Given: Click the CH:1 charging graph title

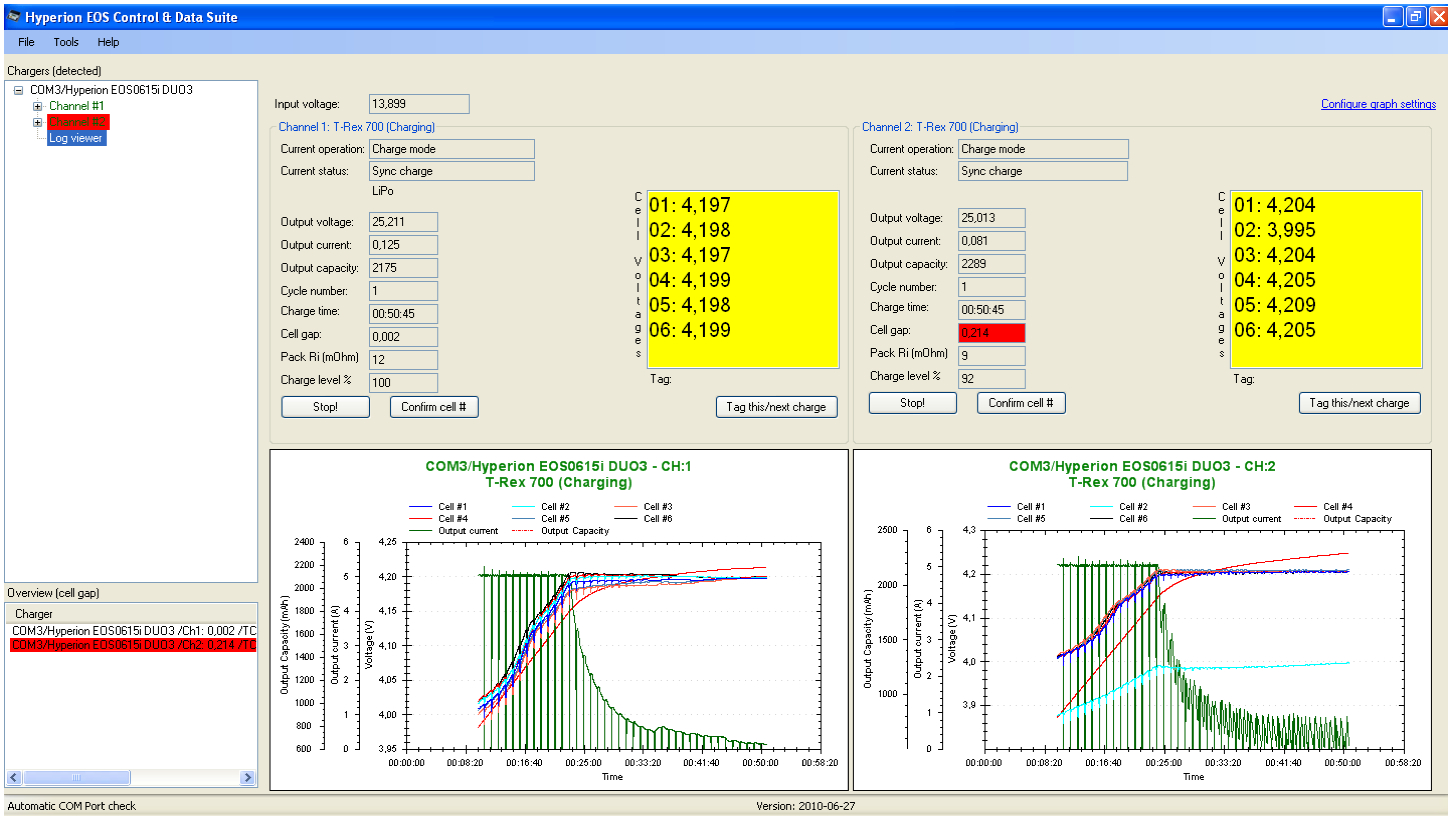Looking at the screenshot, I should [x=558, y=474].
